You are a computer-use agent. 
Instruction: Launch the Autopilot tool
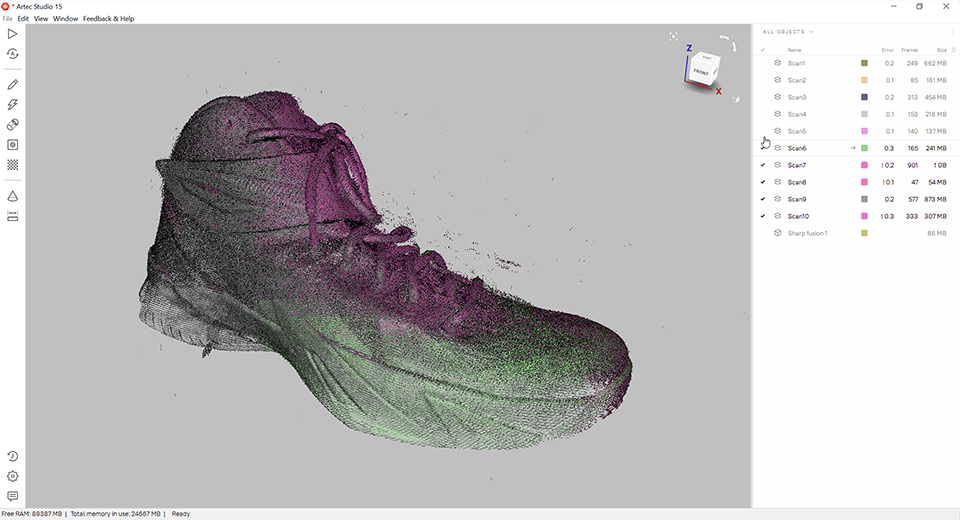12,54
